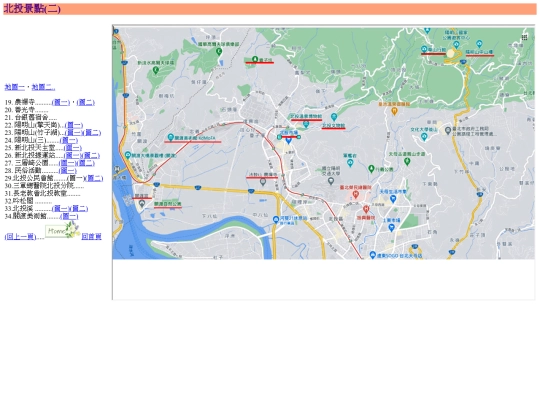Open 圖二 for 29. 北投公民會館
The height and width of the screenshot is (405, 540).
[x=94, y=178]
